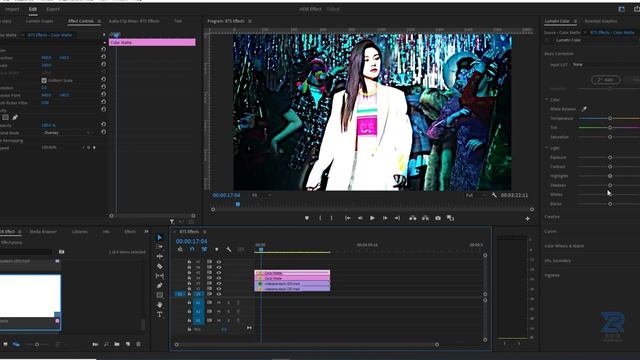This screenshot has height=360, width=640.
Task: Expand the Vignette section
Action: click(552, 276)
